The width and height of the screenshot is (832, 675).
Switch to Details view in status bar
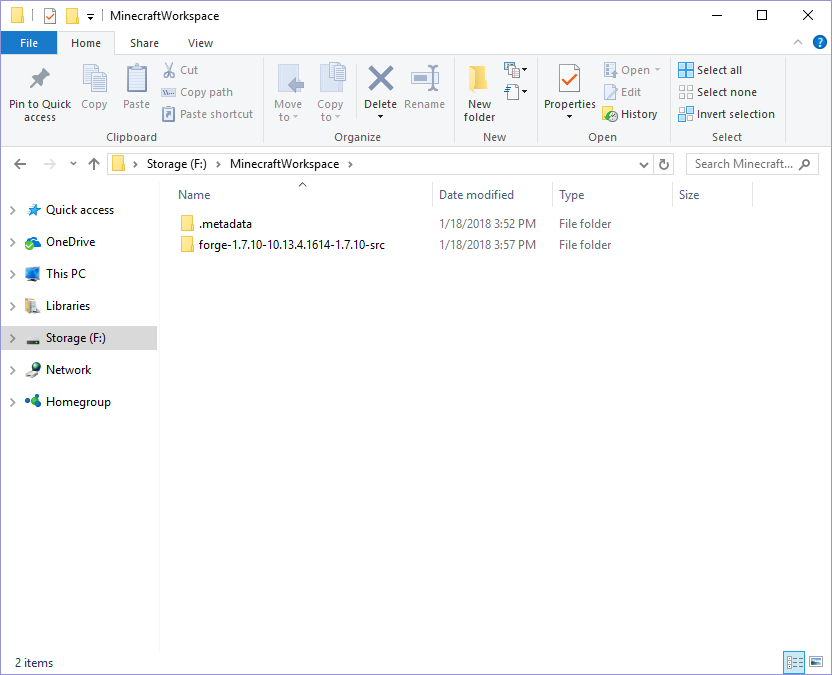point(794,662)
